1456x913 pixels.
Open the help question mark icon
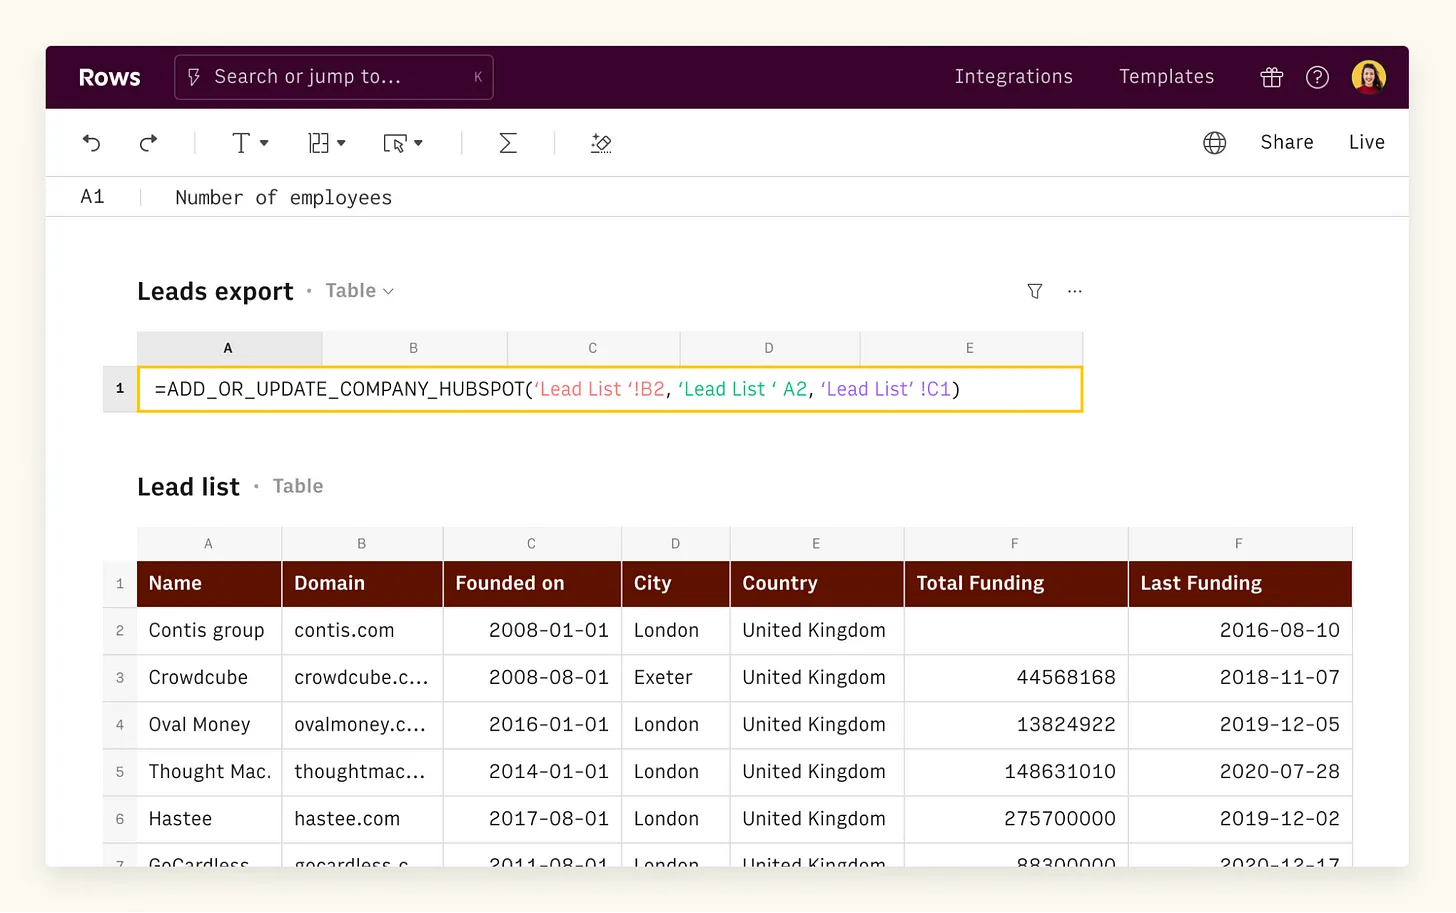coord(1317,77)
